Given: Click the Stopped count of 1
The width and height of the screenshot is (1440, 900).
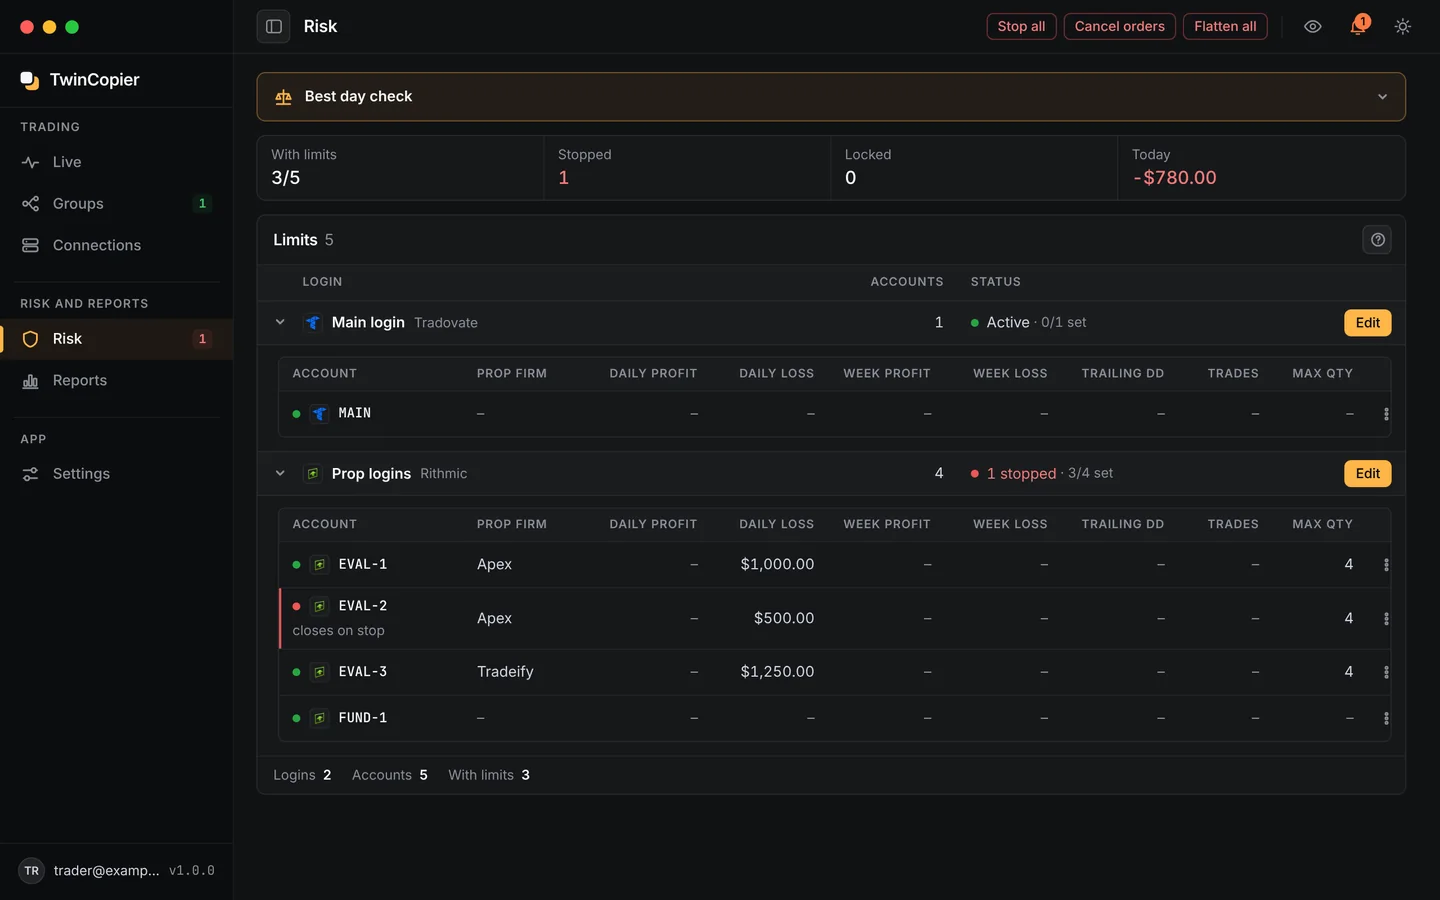Looking at the screenshot, I should click(564, 178).
